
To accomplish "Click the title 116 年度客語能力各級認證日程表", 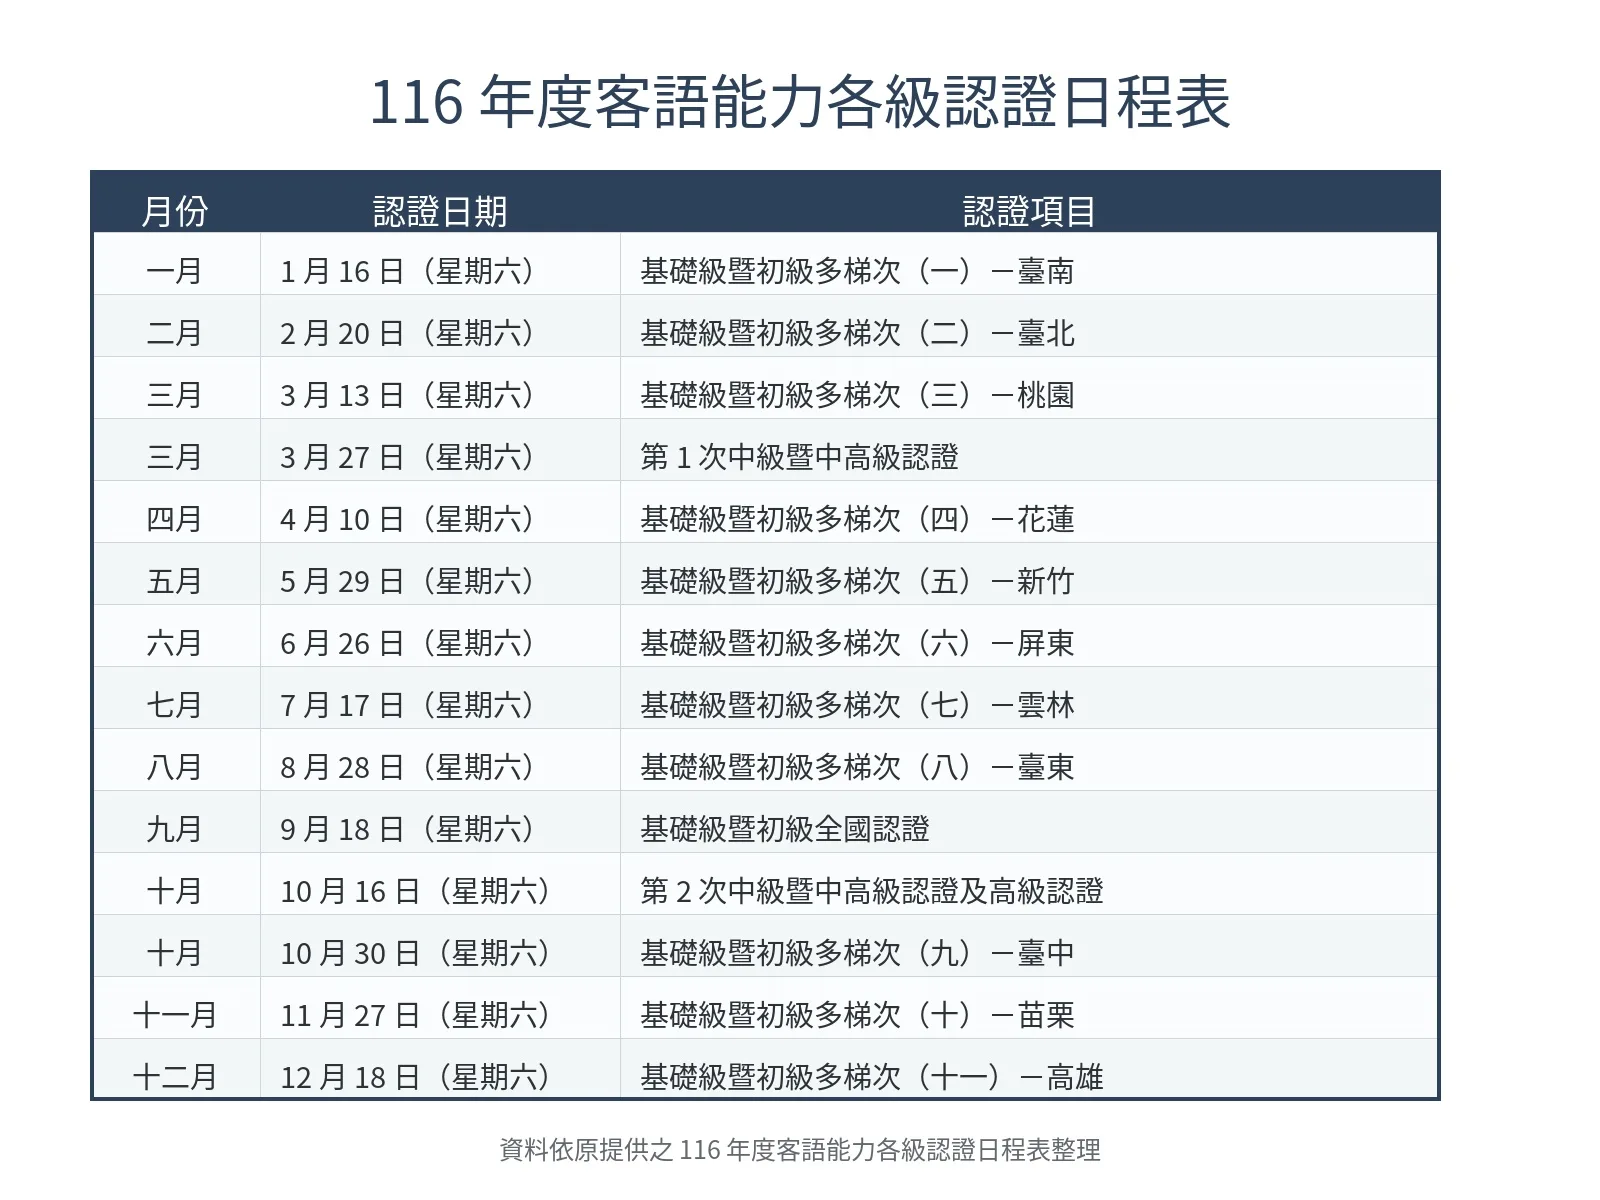I will click(x=800, y=102).
